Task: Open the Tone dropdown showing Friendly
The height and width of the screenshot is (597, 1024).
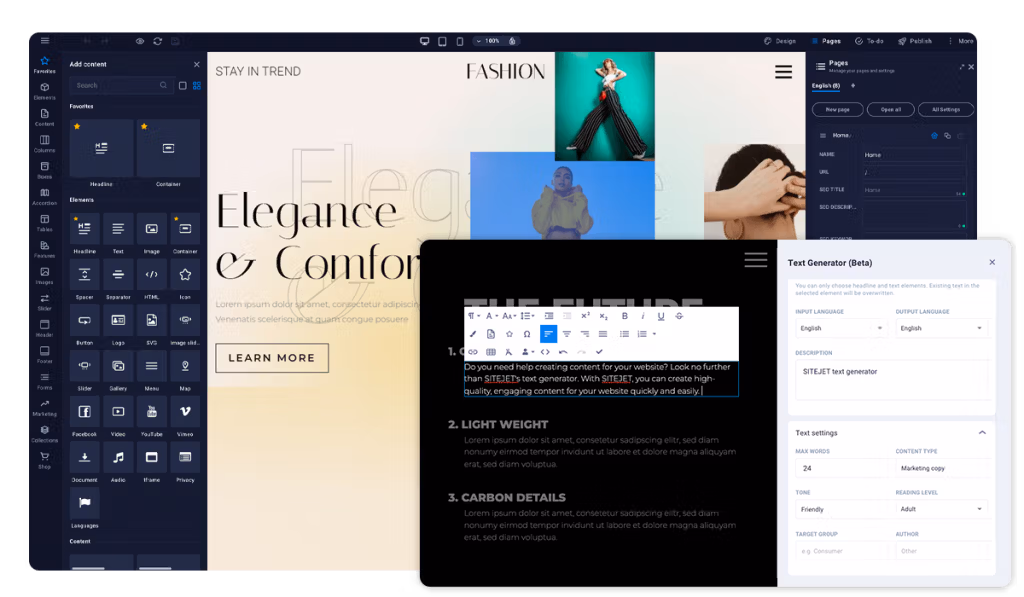Action: [x=841, y=509]
